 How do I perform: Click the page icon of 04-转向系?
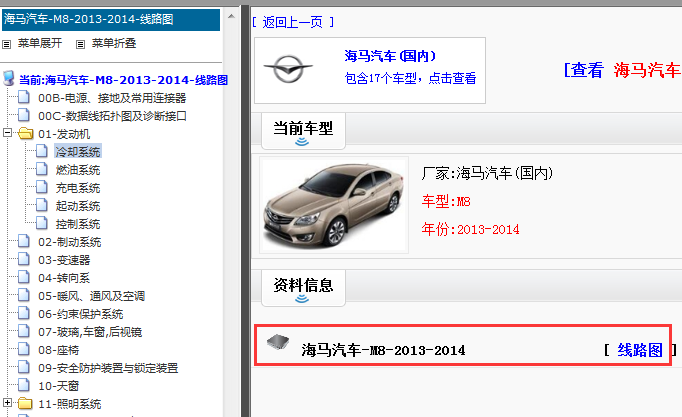24,277
